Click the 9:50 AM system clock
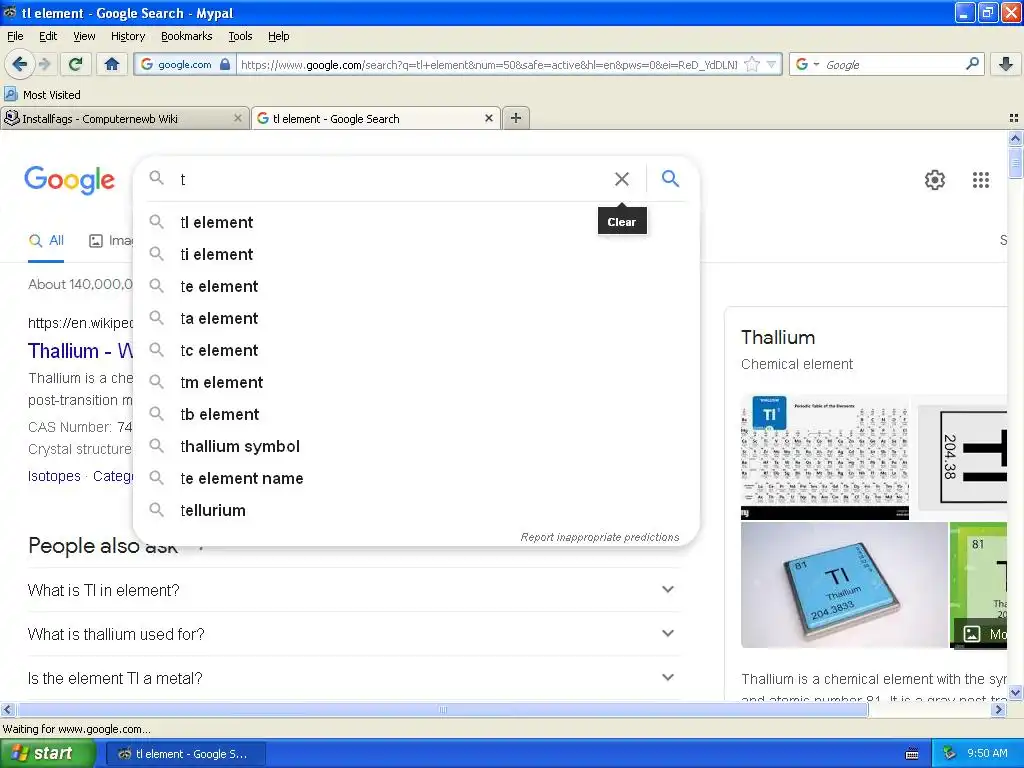The width and height of the screenshot is (1024, 768). click(x=987, y=754)
